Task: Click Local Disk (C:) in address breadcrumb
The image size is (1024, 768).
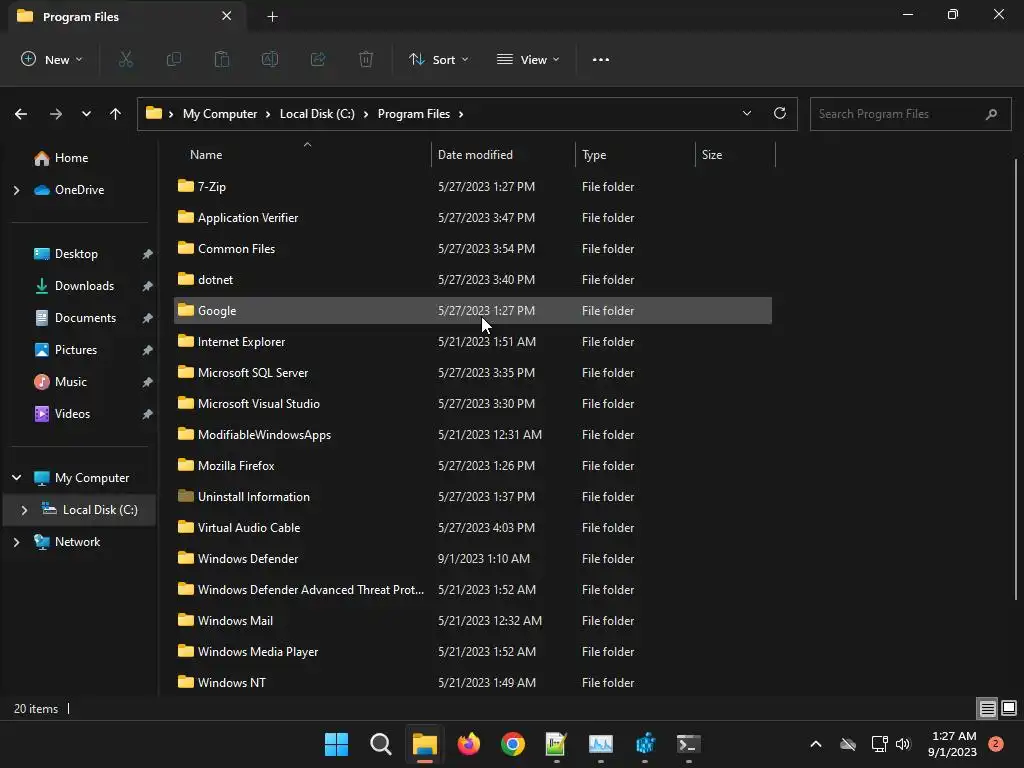Action: click(x=317, y=114)
